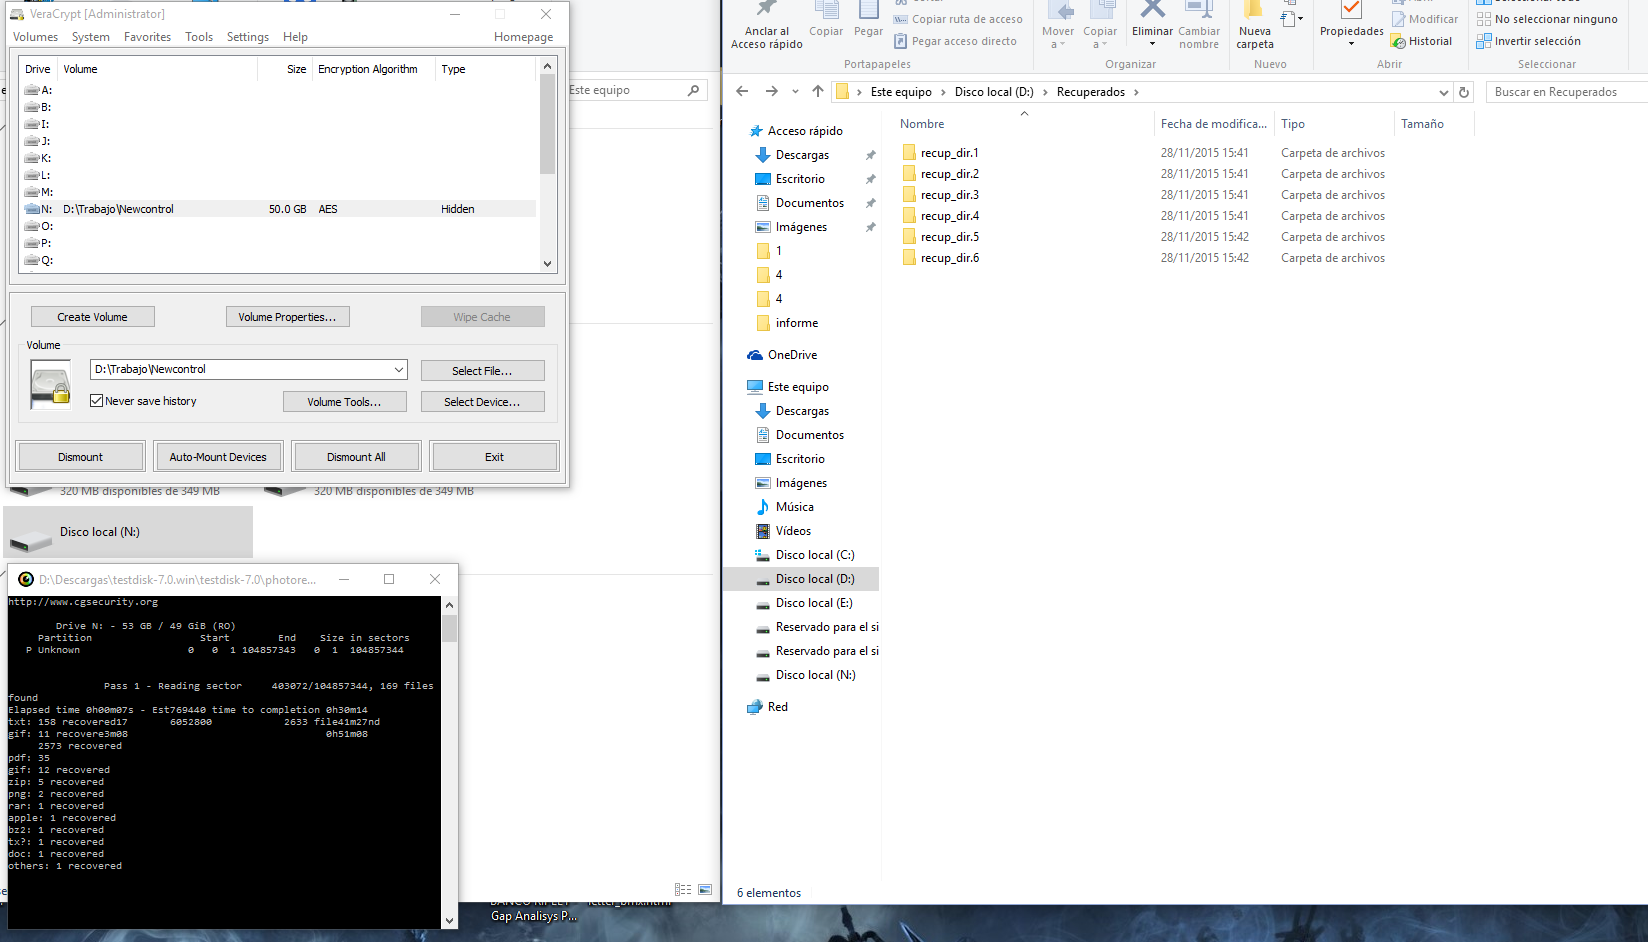Click the VeraCrypt volume lock icon
The width and height of the screenshot is (1648, 942).
click(51, 387)
